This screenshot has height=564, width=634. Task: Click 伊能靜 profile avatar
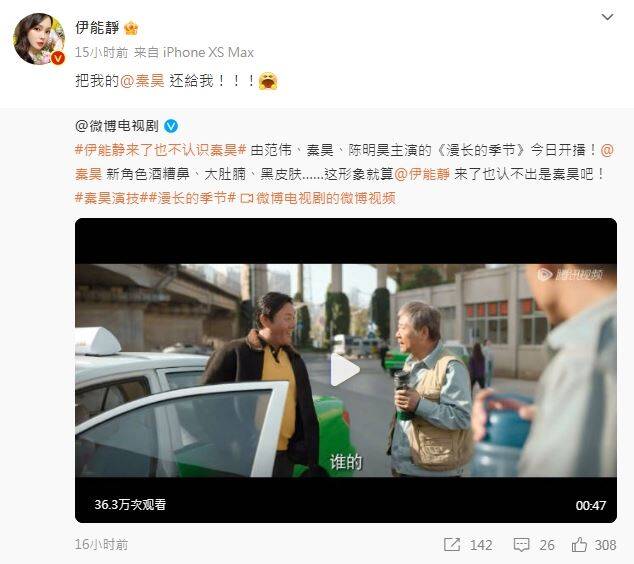click(x=39, y=39)
